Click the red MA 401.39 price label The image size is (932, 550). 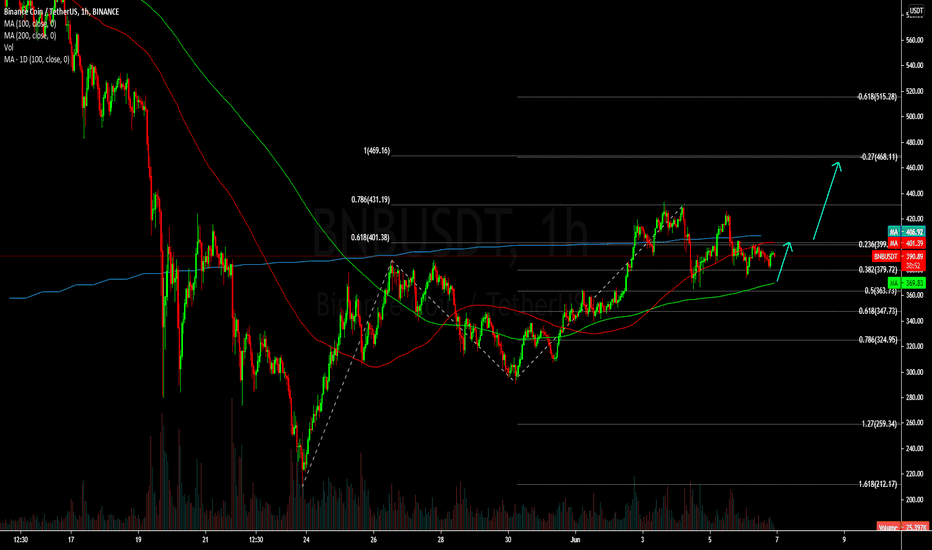(x=906, y=243)
